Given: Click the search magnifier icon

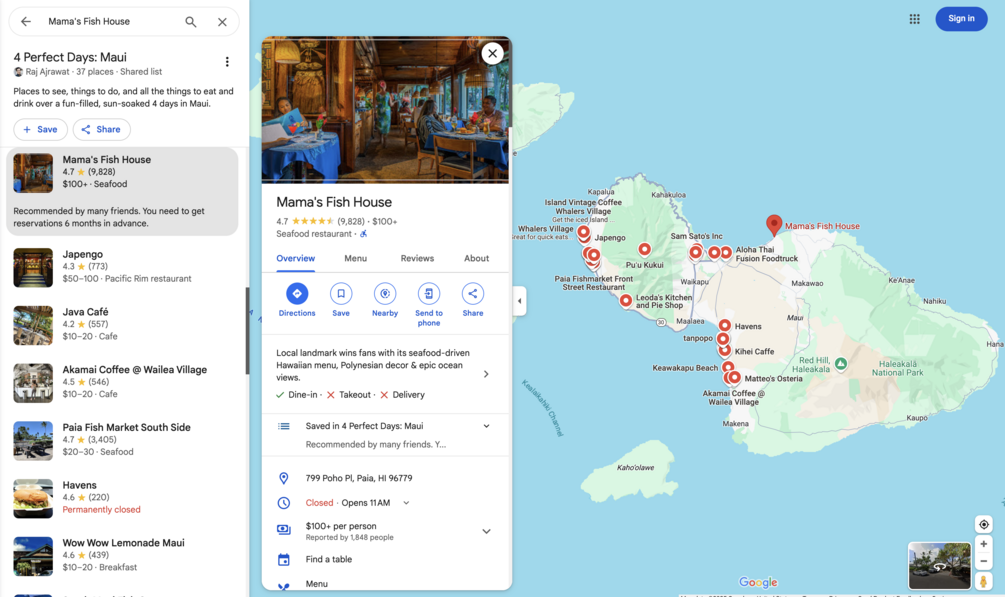Looking at the screenshot, I should tap(191, 21).
